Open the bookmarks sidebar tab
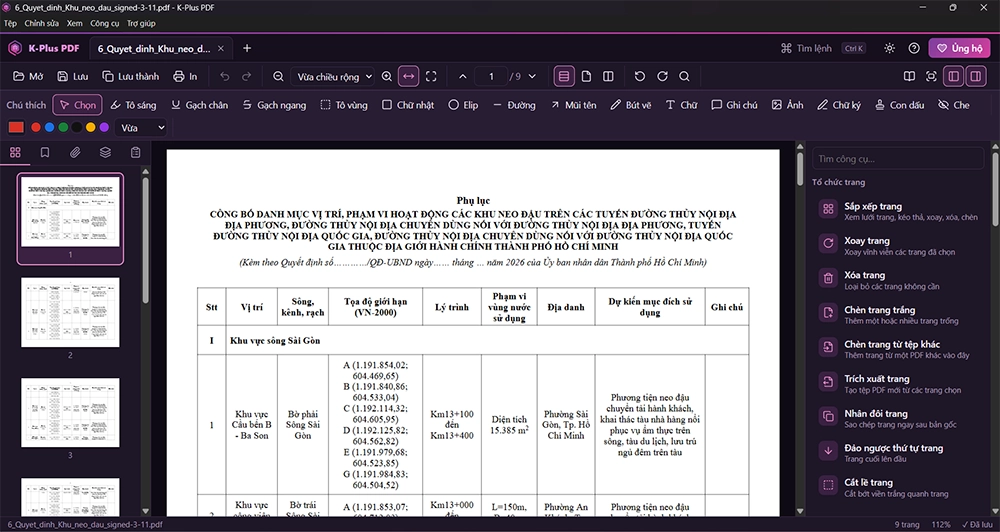The height and width of the screenshot is (532, 1000). tap(45, 152)
